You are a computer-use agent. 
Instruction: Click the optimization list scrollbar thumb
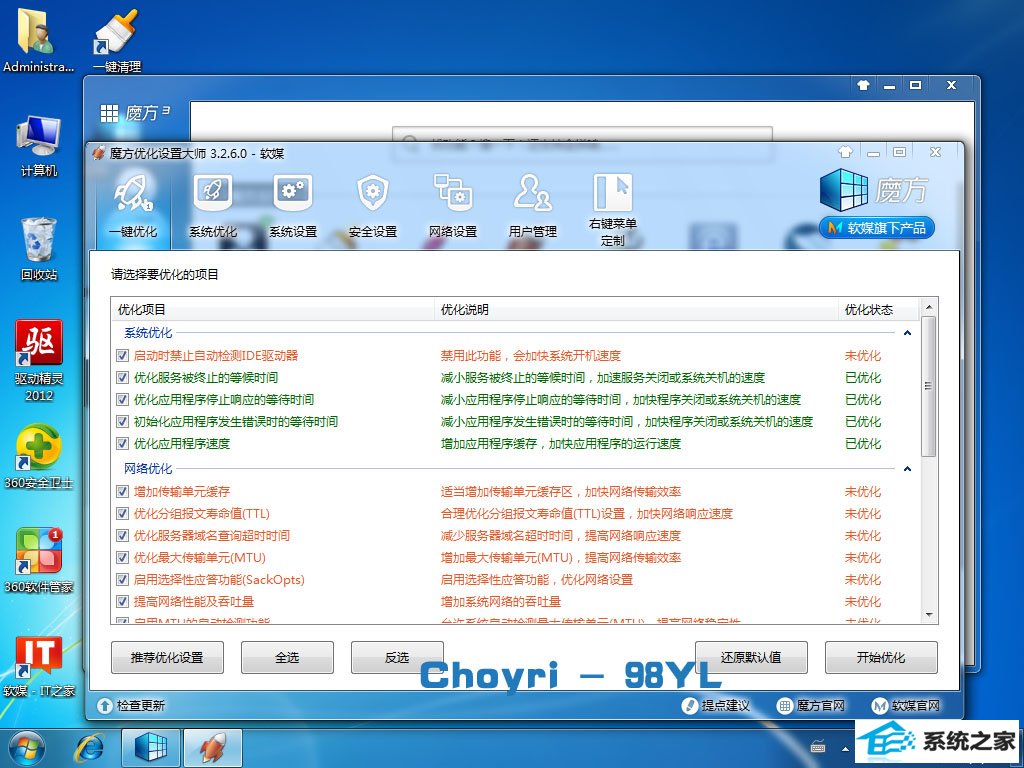click(x=928, y=387)
